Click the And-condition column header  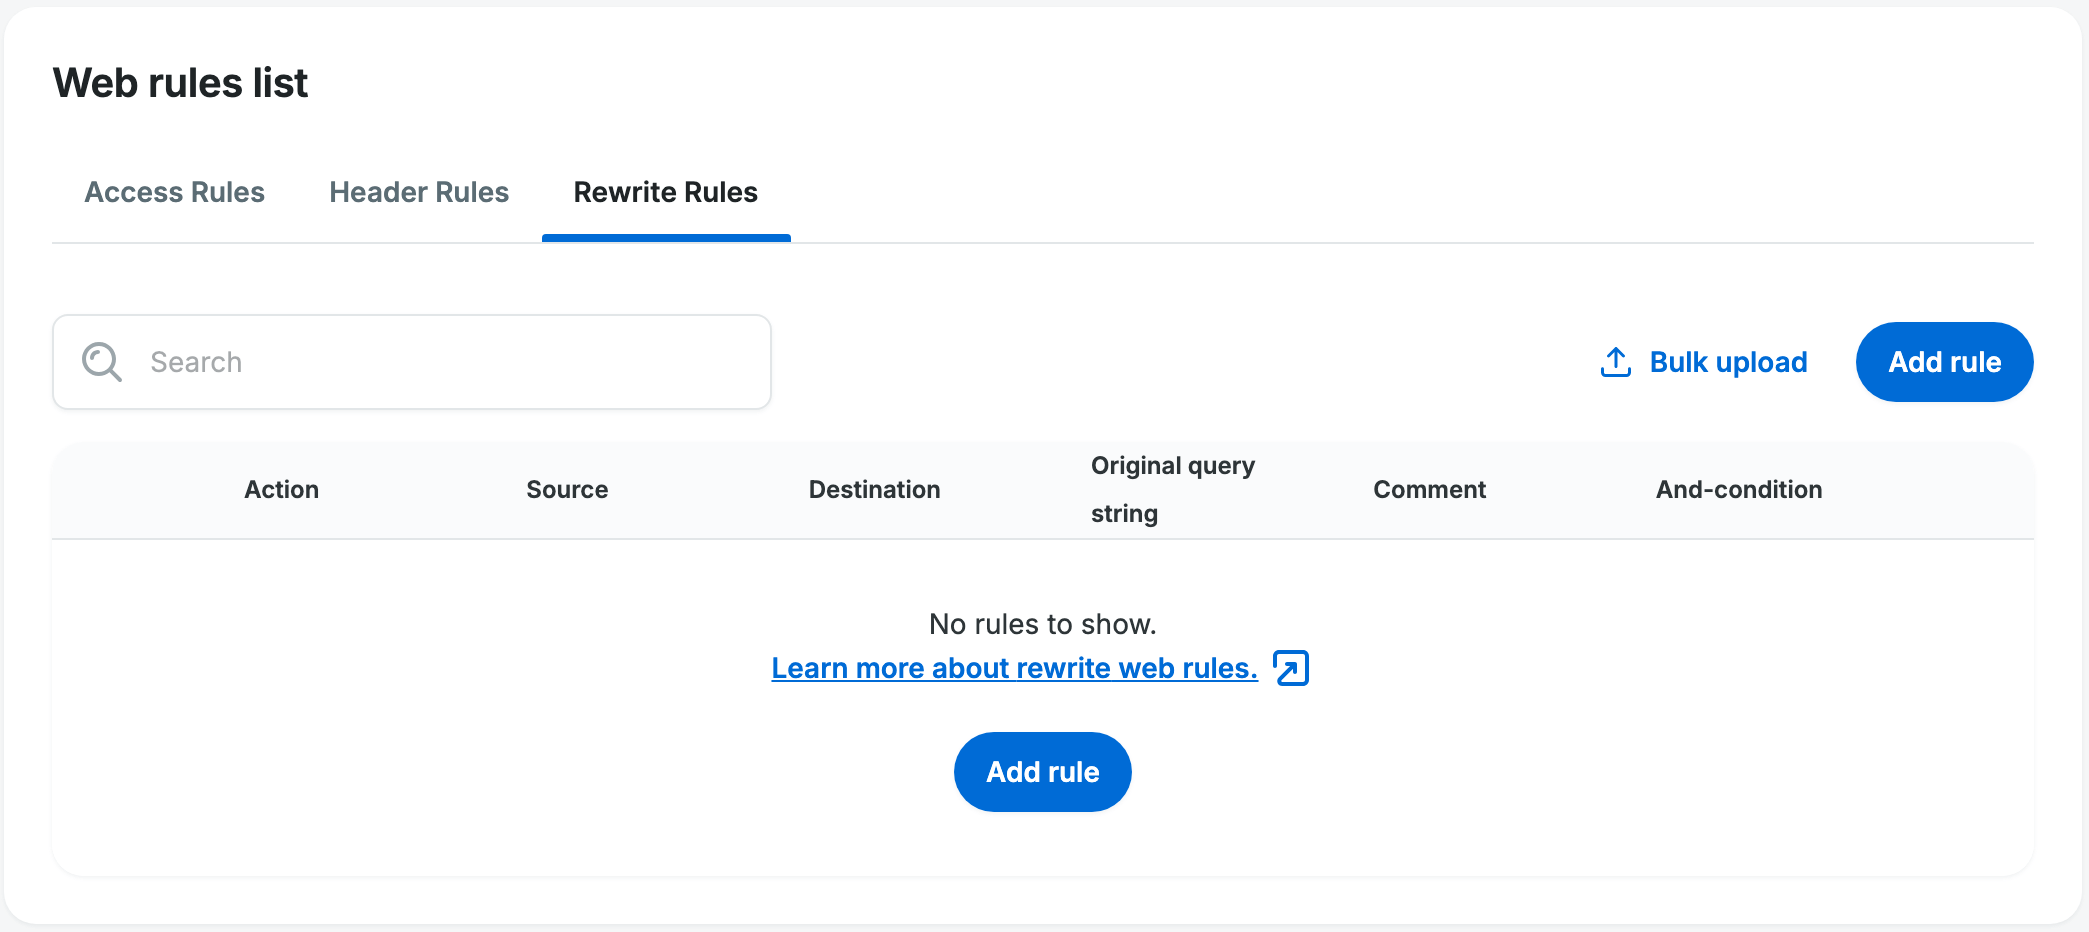coord(1738,490)
